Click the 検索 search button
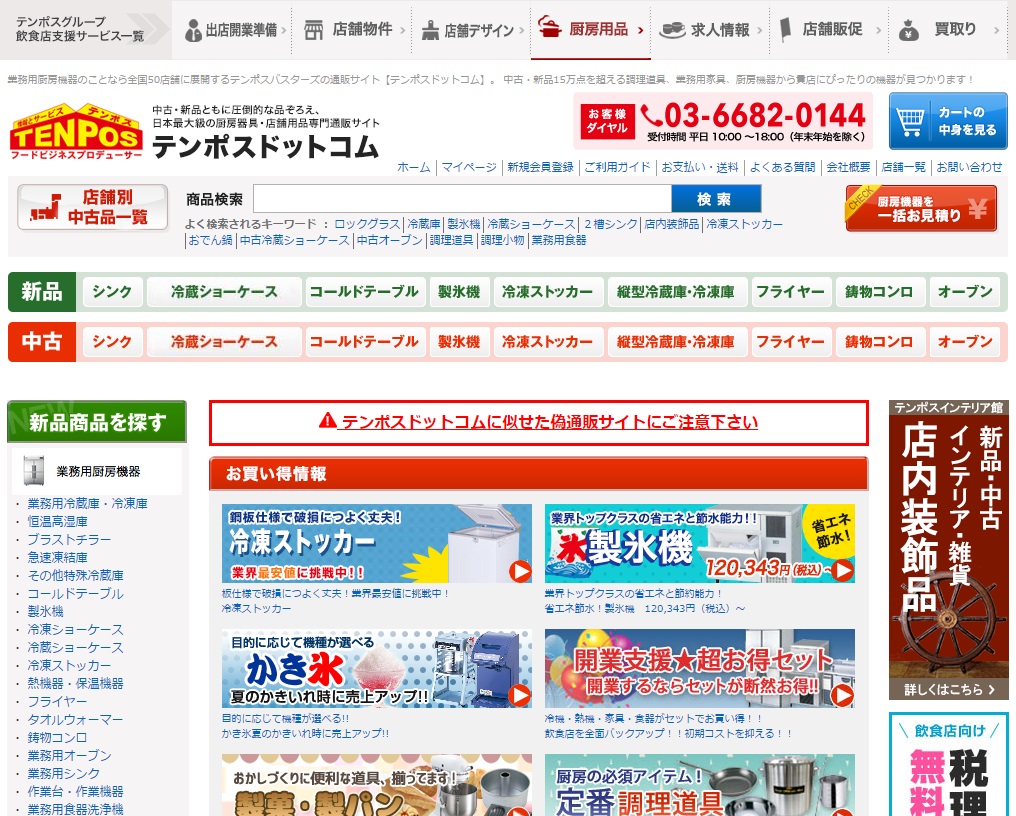 coord(716,199)
